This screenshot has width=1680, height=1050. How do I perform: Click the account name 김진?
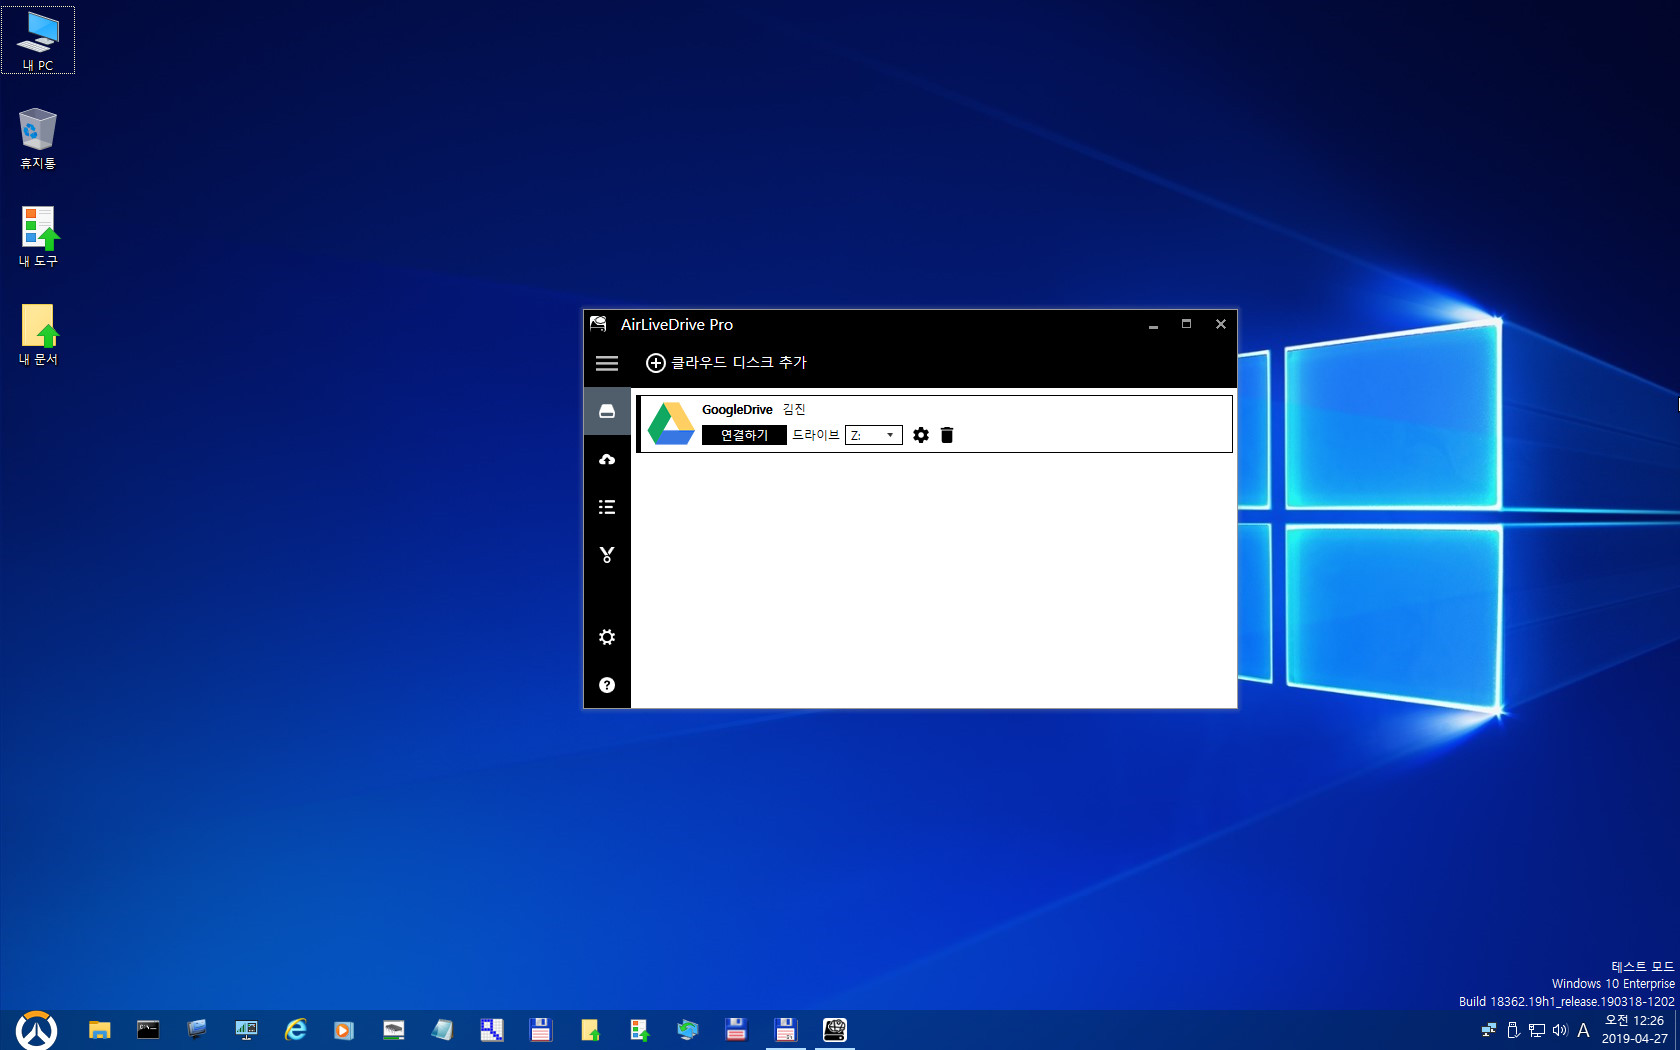[x=794, y=410]
